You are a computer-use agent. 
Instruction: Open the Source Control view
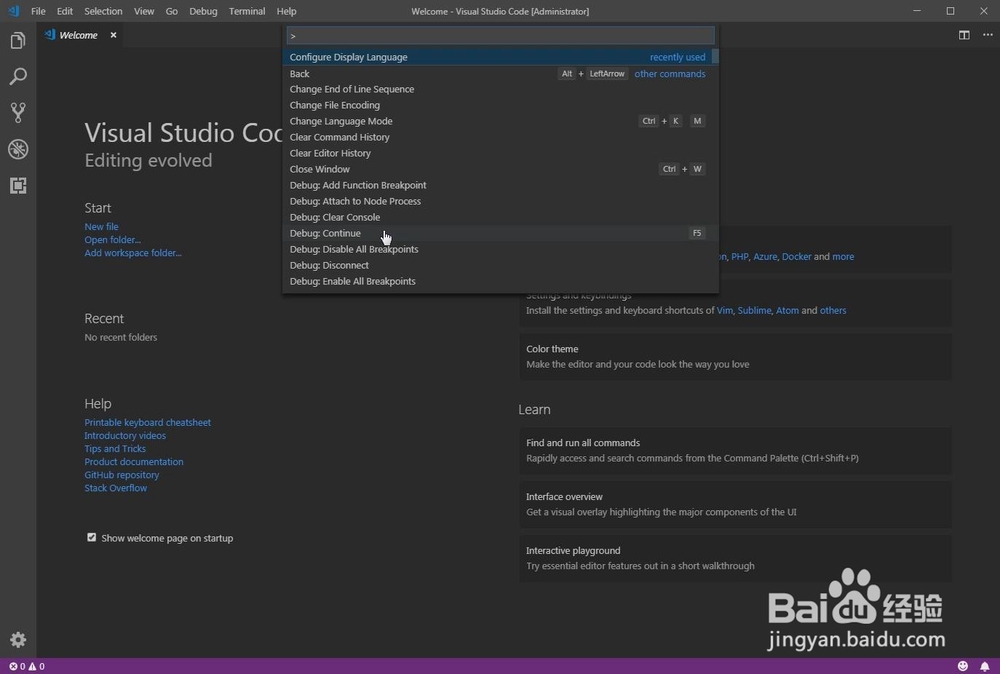18,113
